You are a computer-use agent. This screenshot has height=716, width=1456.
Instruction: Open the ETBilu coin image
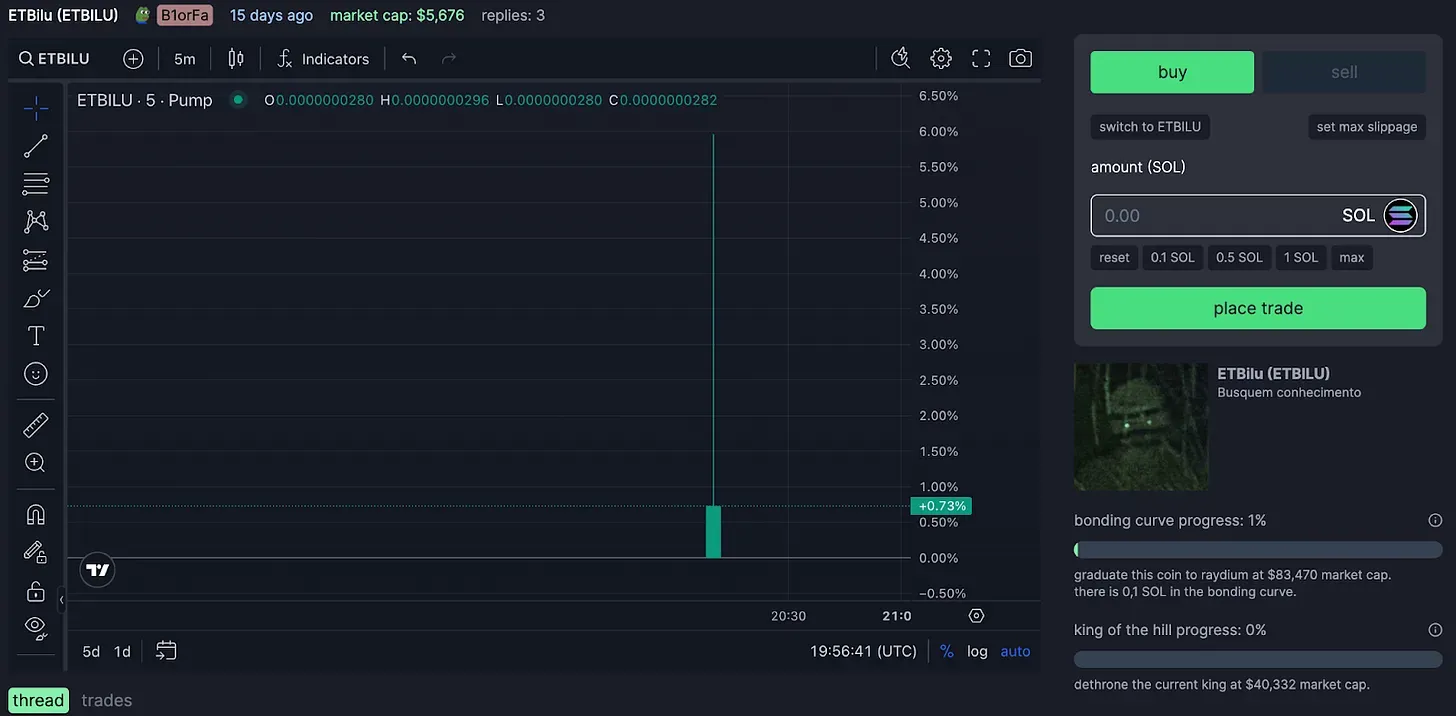1141,426
